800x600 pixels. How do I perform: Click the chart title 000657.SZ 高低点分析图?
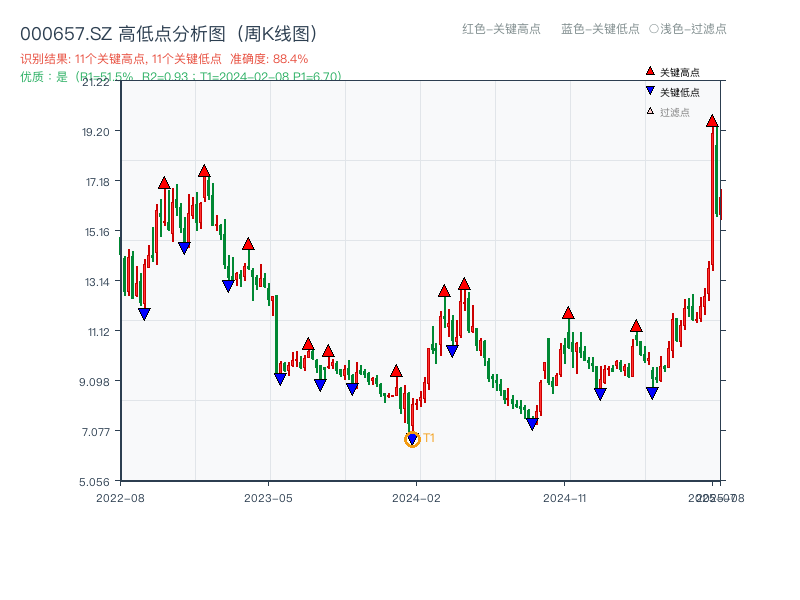coord(169,34)
